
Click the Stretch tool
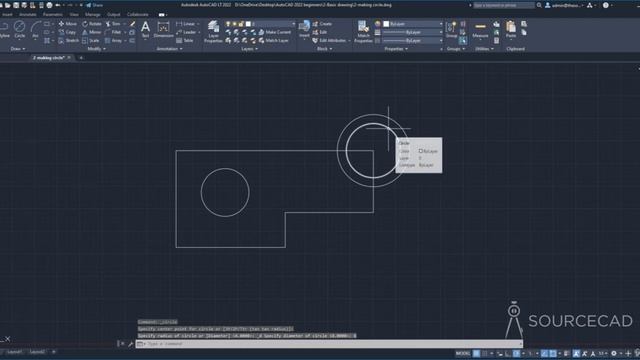click(x=69, y=40)
